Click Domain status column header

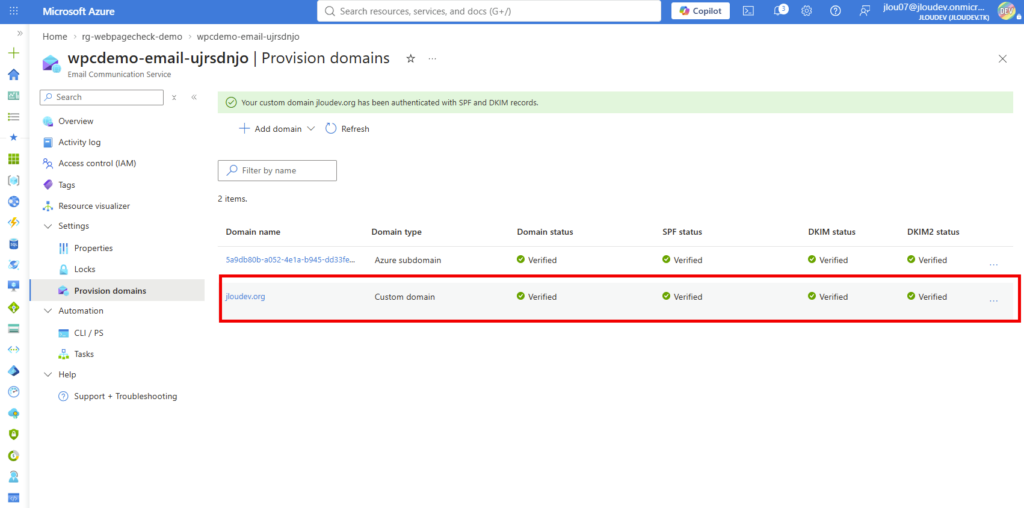(545, 232)
